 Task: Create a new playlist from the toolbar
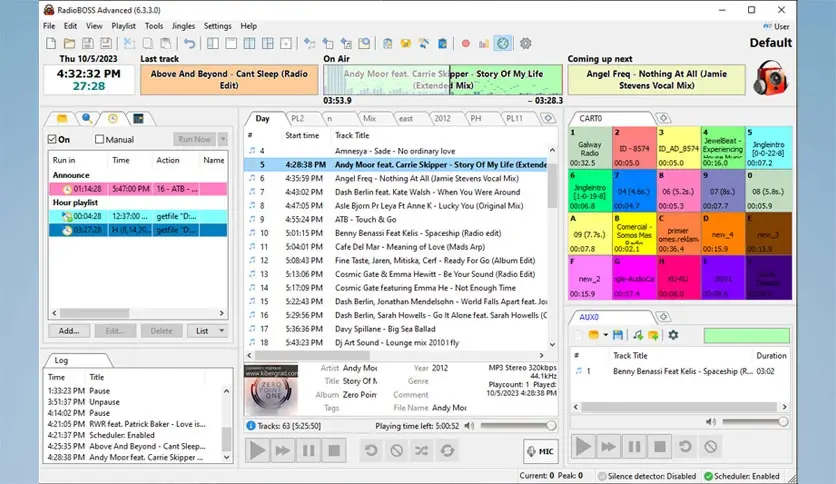click(x=51, y=44)
